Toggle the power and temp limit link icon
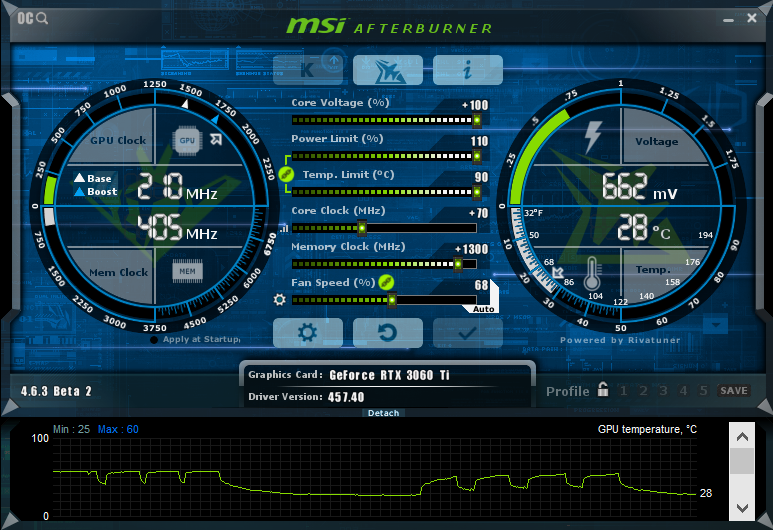773x530 pixels. [x=286, y=174]
